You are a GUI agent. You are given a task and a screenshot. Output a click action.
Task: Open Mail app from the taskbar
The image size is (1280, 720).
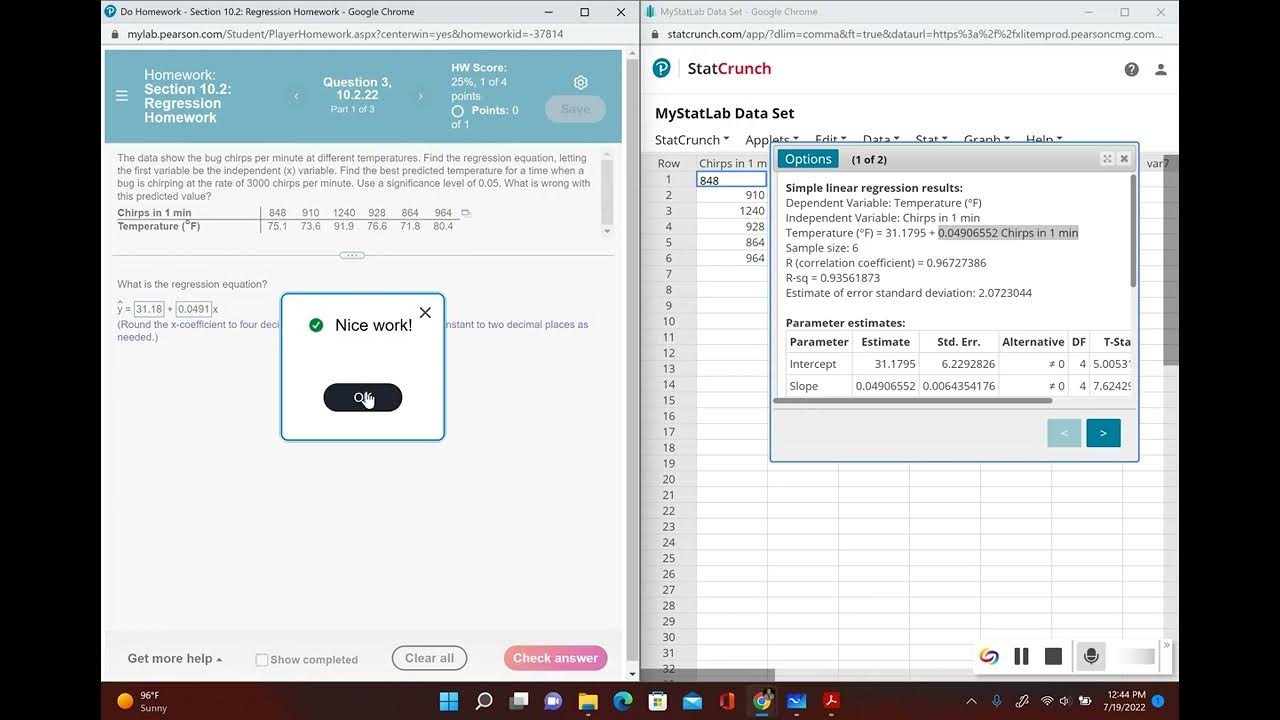click(x=692, y=701)
